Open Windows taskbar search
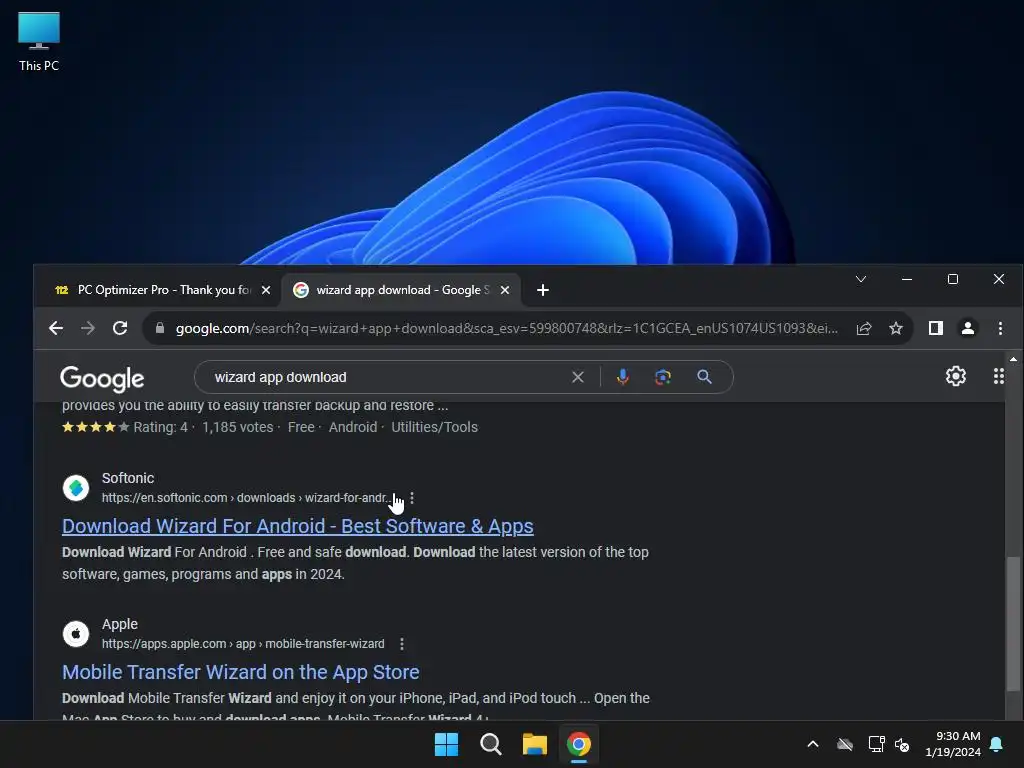This screenshot has height=768, width=1024. point(490,744)
